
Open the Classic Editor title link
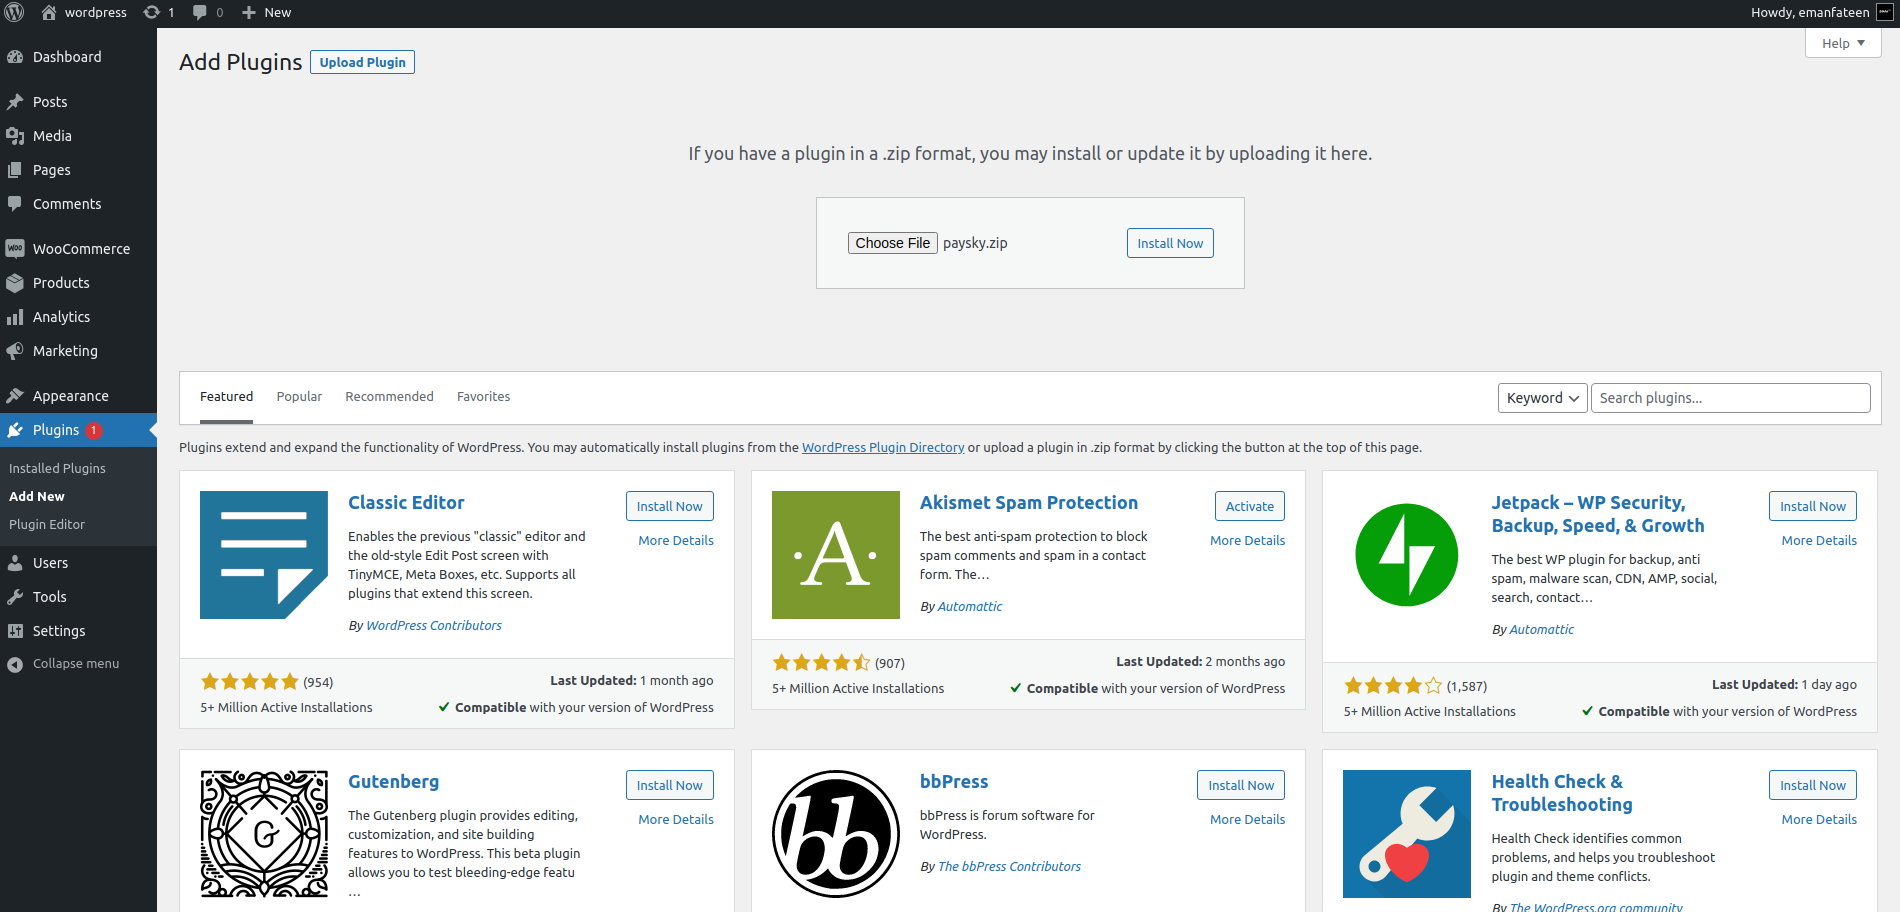click(406, 502)
